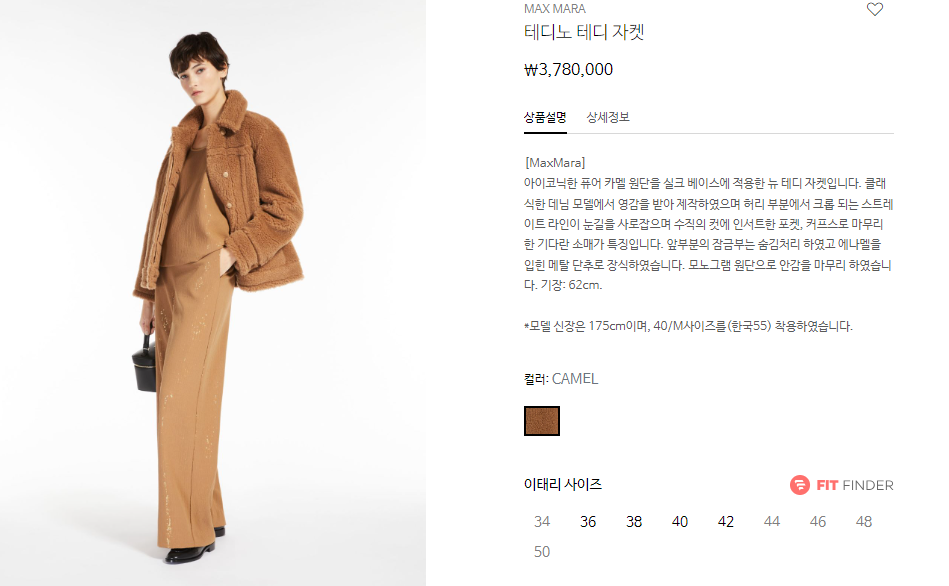
Task: Pick size 48 option
Action: (864, 521)
